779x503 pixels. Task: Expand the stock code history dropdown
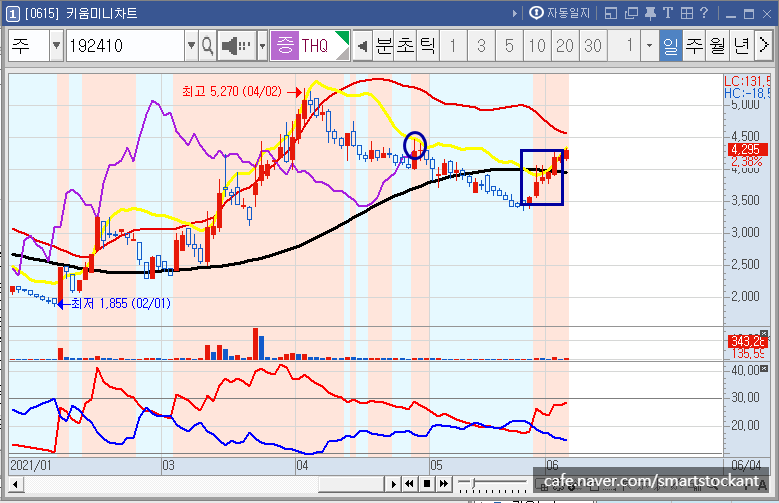191,46
